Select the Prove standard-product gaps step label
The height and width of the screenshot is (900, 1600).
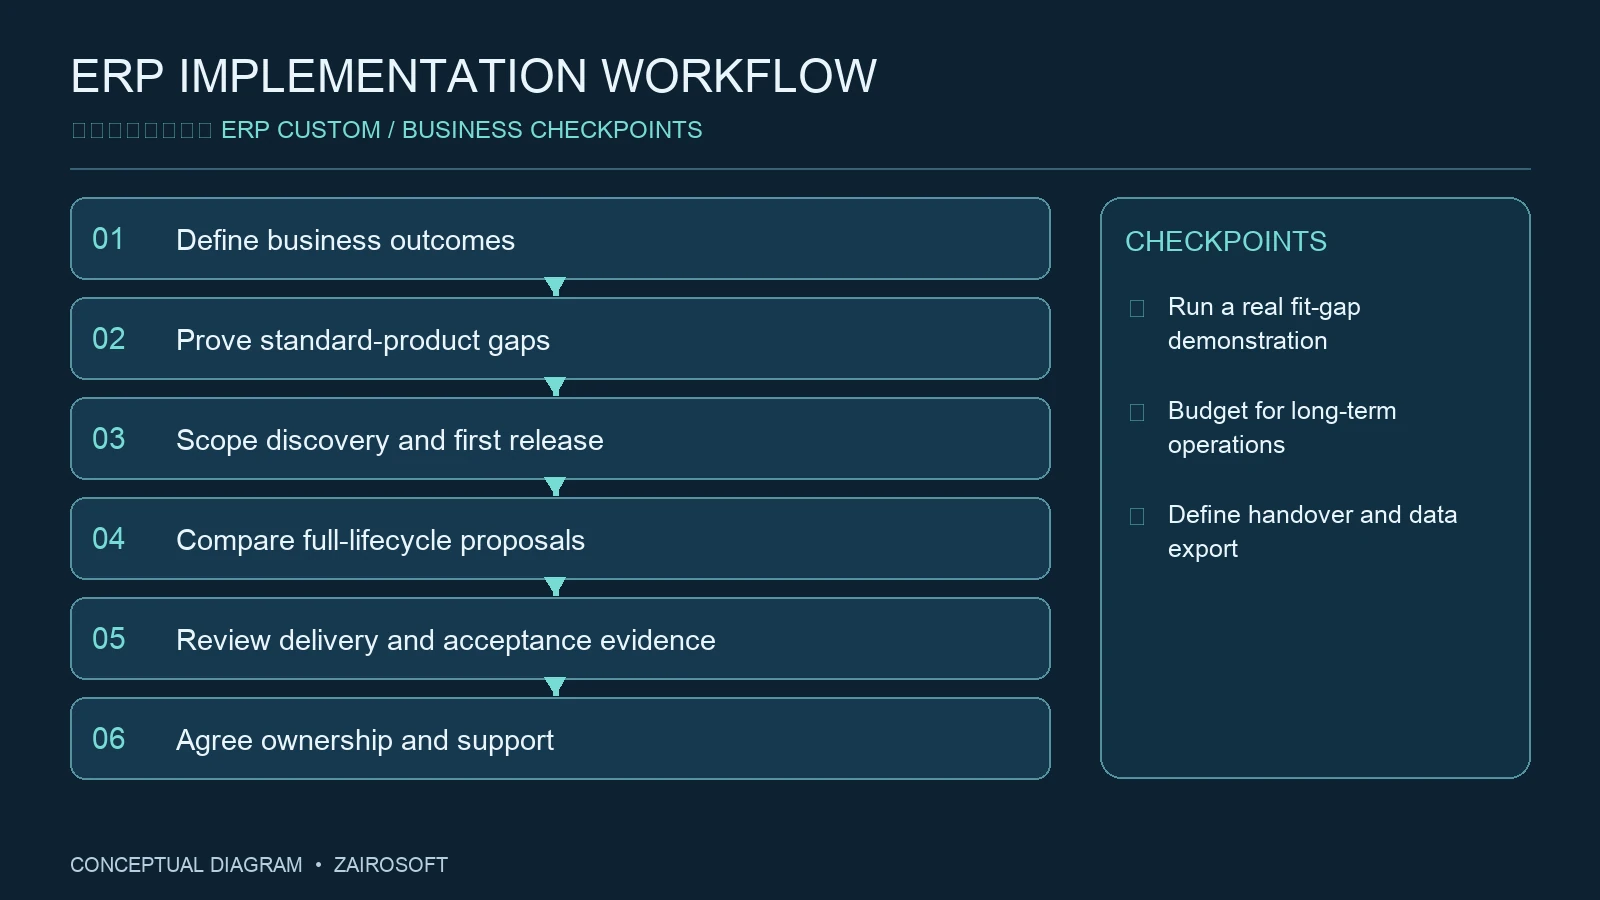pos(363,340)
